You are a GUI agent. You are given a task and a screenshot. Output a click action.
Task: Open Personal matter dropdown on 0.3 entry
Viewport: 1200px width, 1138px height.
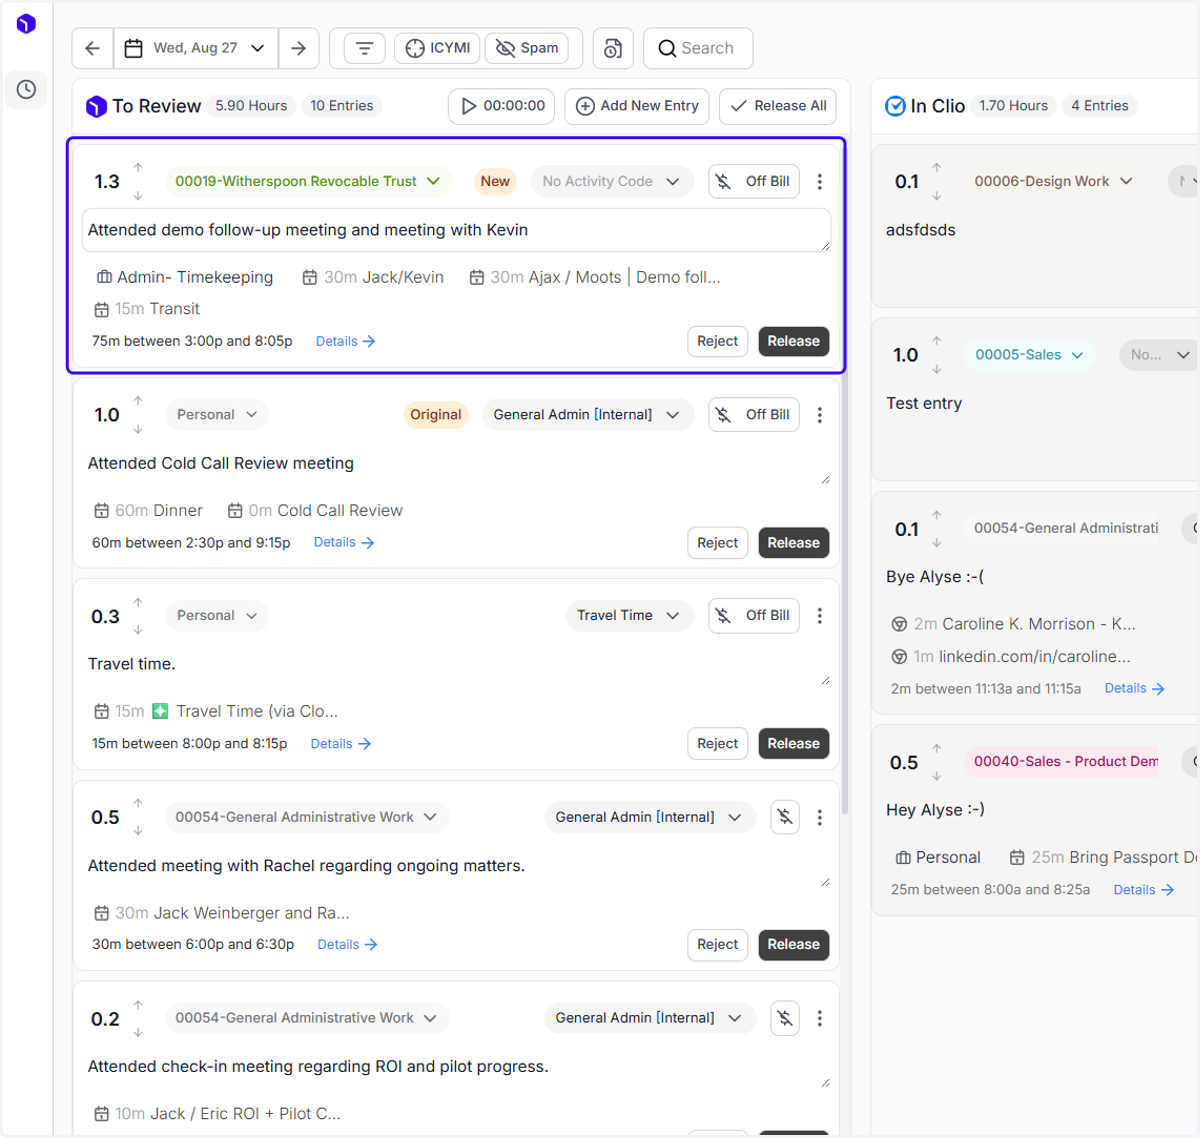click(x=217, y=616)
